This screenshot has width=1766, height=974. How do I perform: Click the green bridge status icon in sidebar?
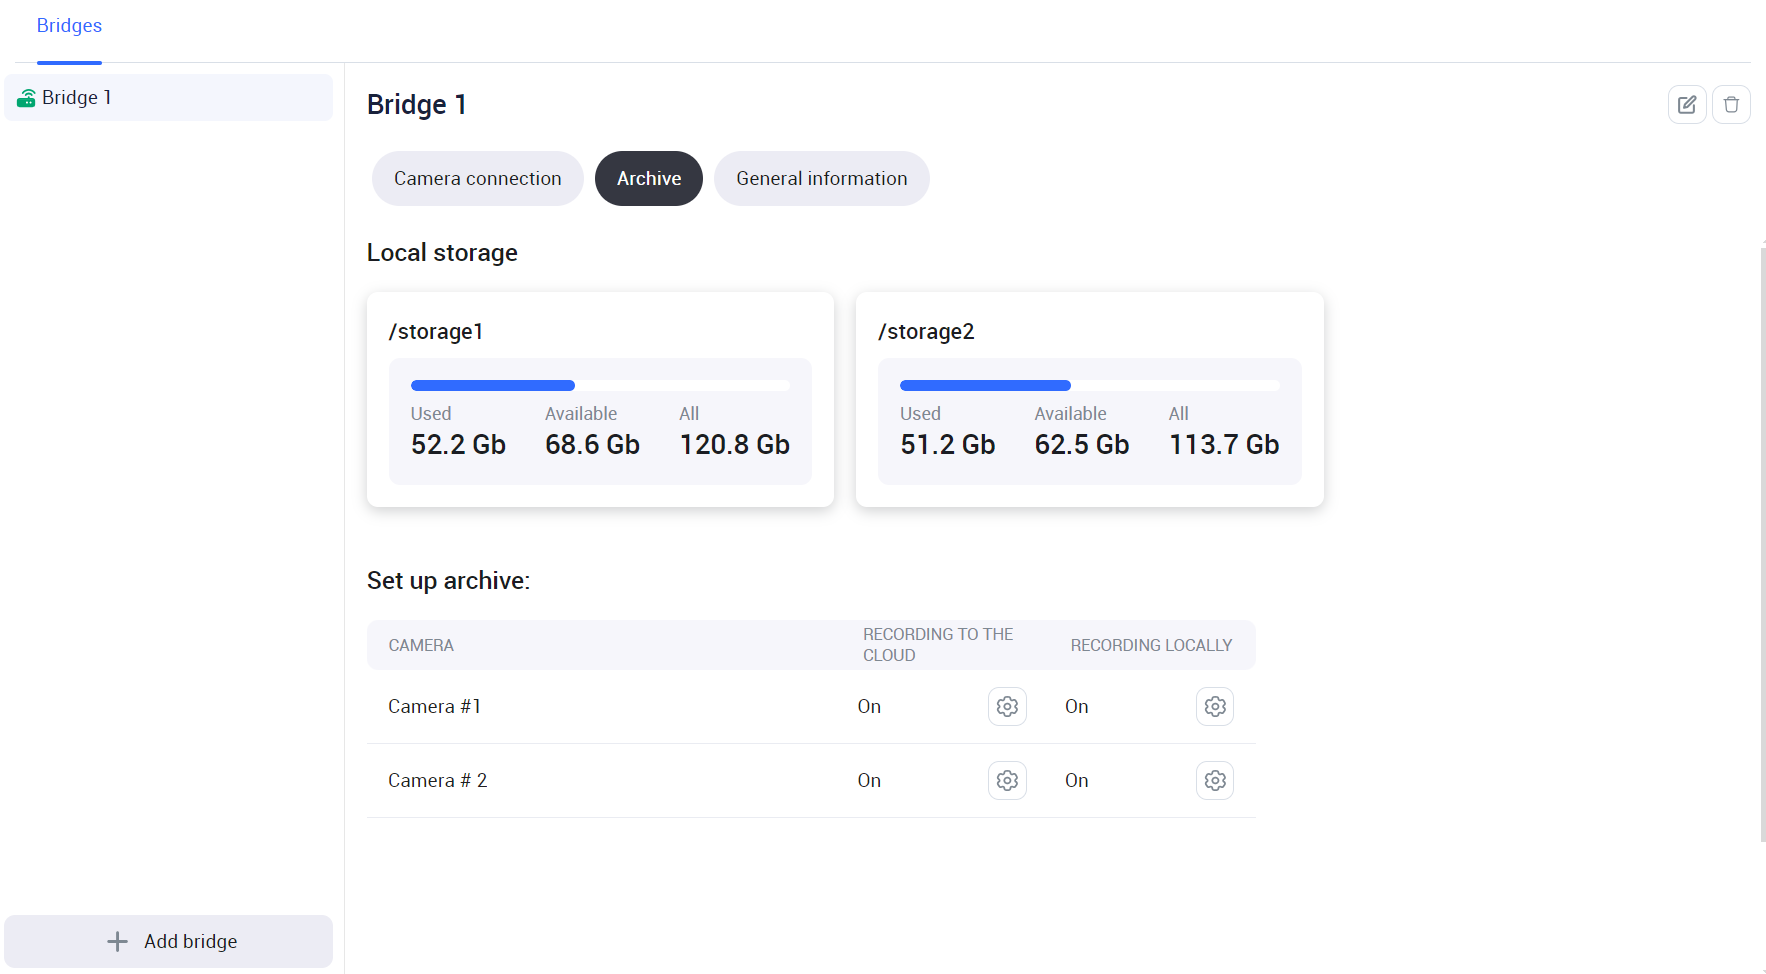click(x=27, y=98)
